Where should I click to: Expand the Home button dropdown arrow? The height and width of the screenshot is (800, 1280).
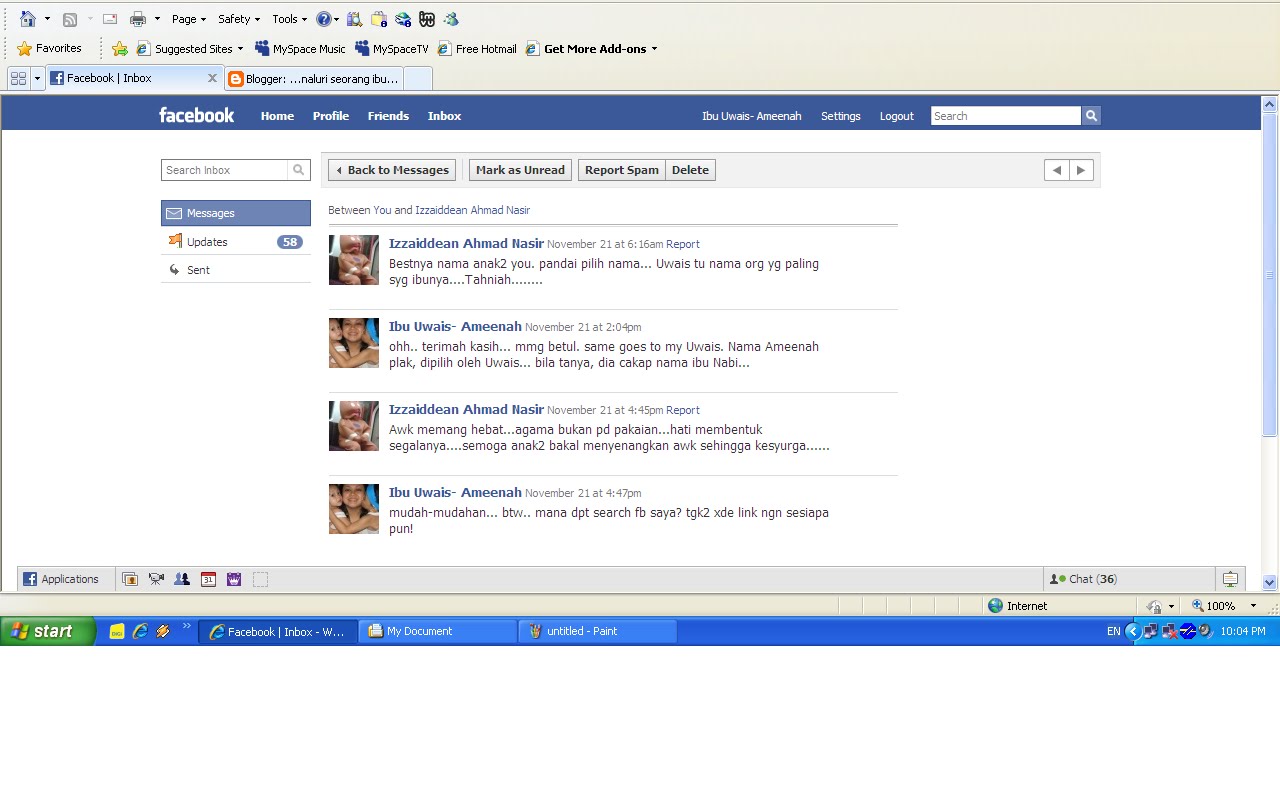click(x=47, y=19)
